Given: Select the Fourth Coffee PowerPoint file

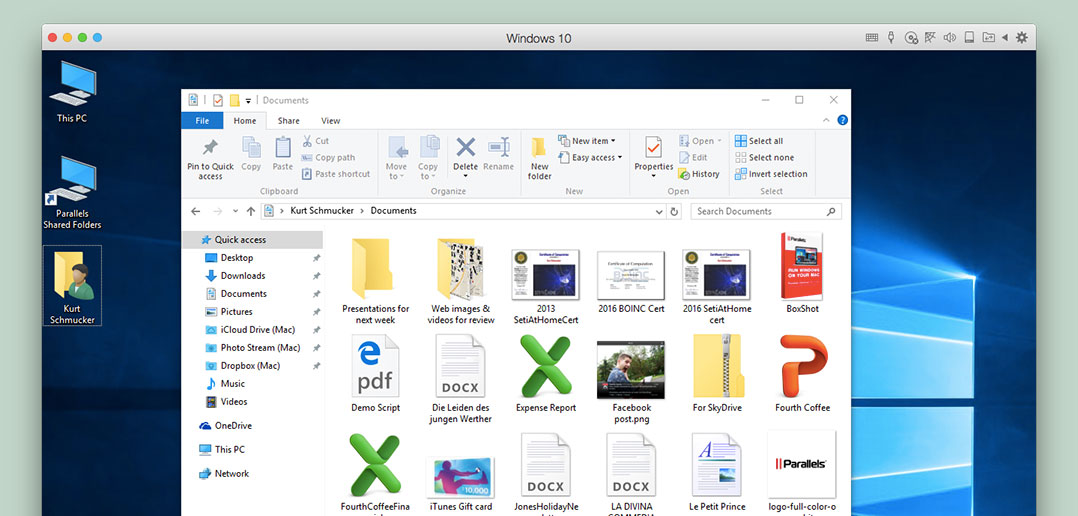Looking at the screenshot, I should 802,374.
